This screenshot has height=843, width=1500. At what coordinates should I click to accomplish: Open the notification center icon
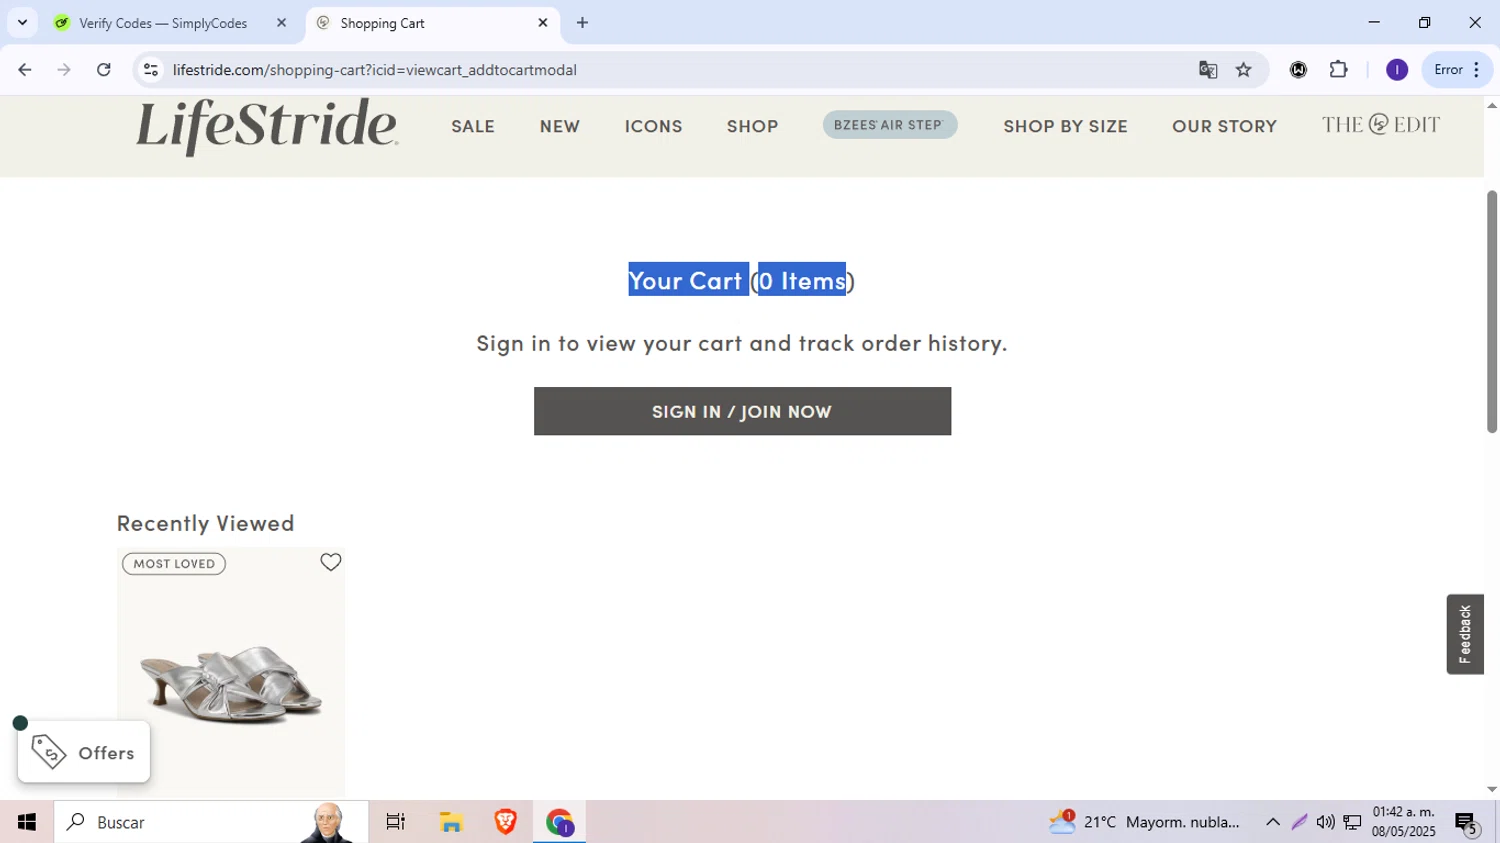pyautogui.click(x=1467, y=823)
